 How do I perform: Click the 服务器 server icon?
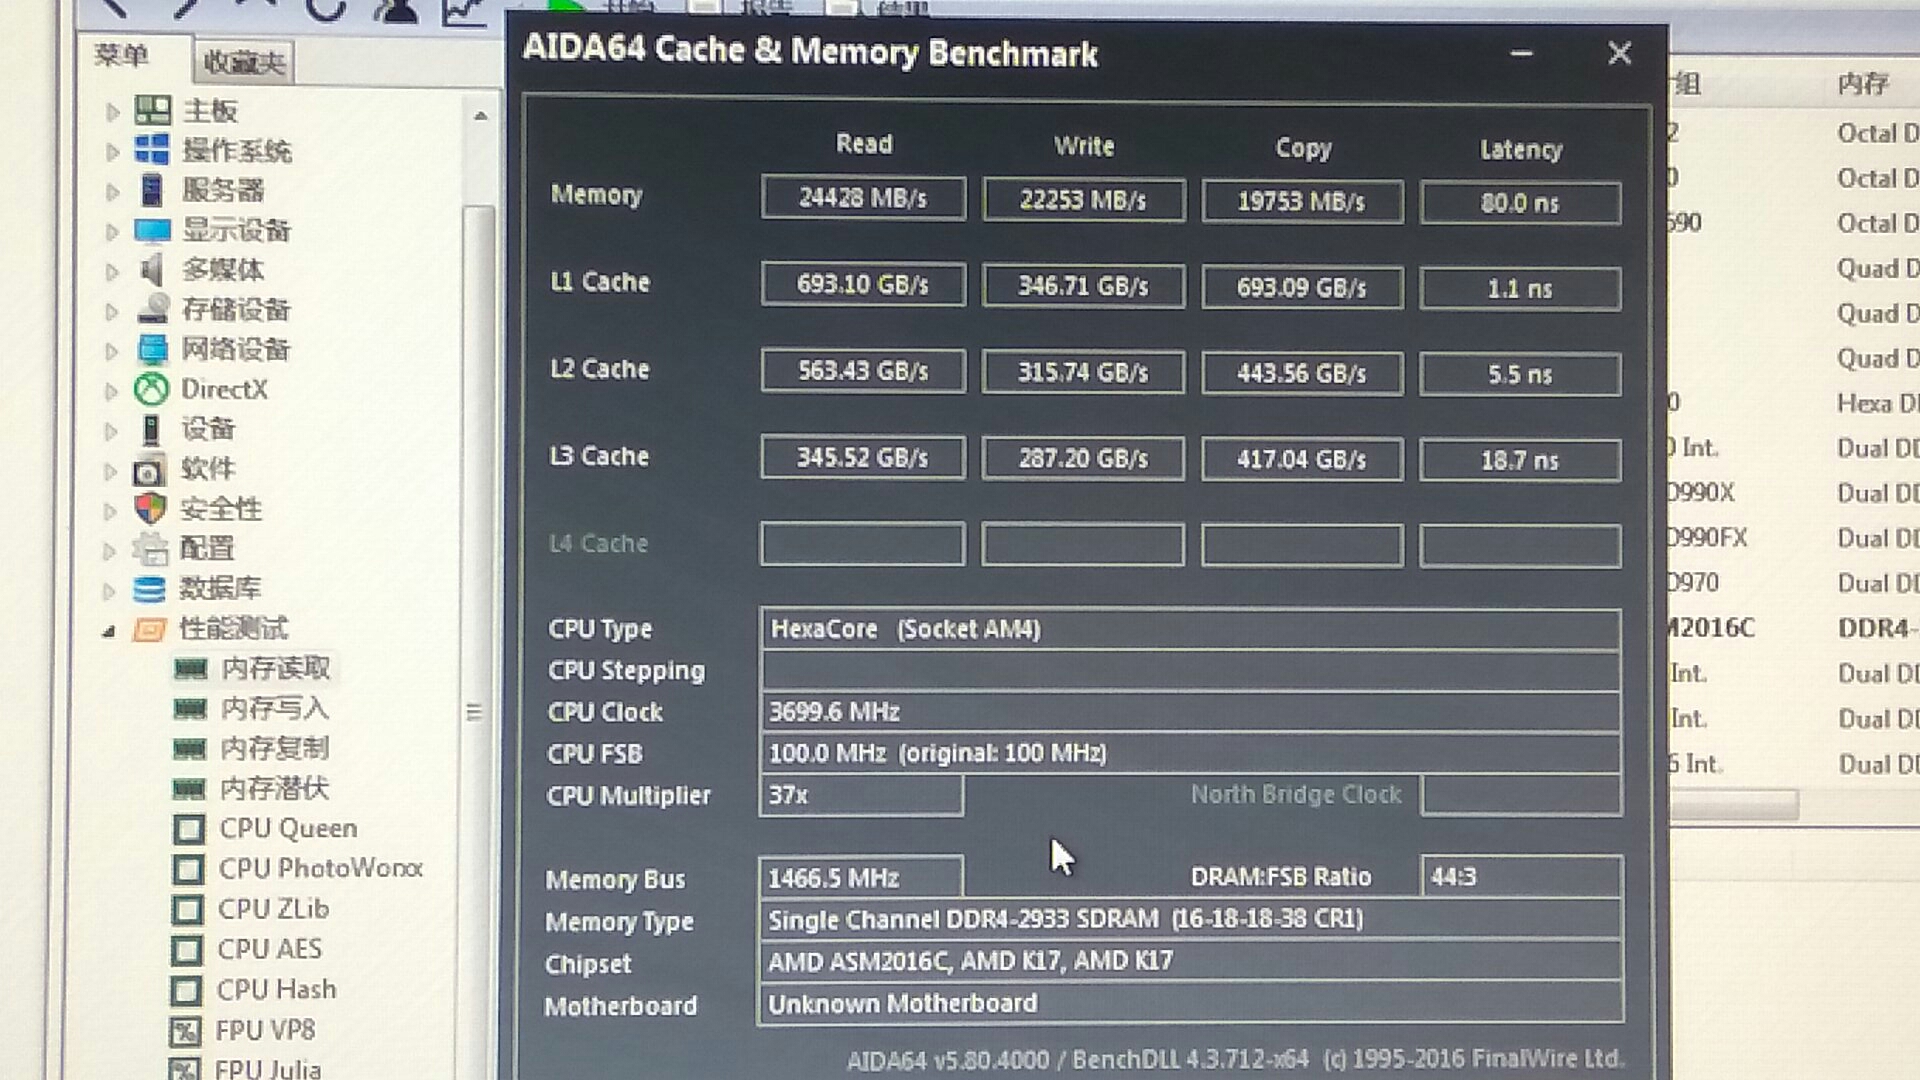[x=152, y=190]
